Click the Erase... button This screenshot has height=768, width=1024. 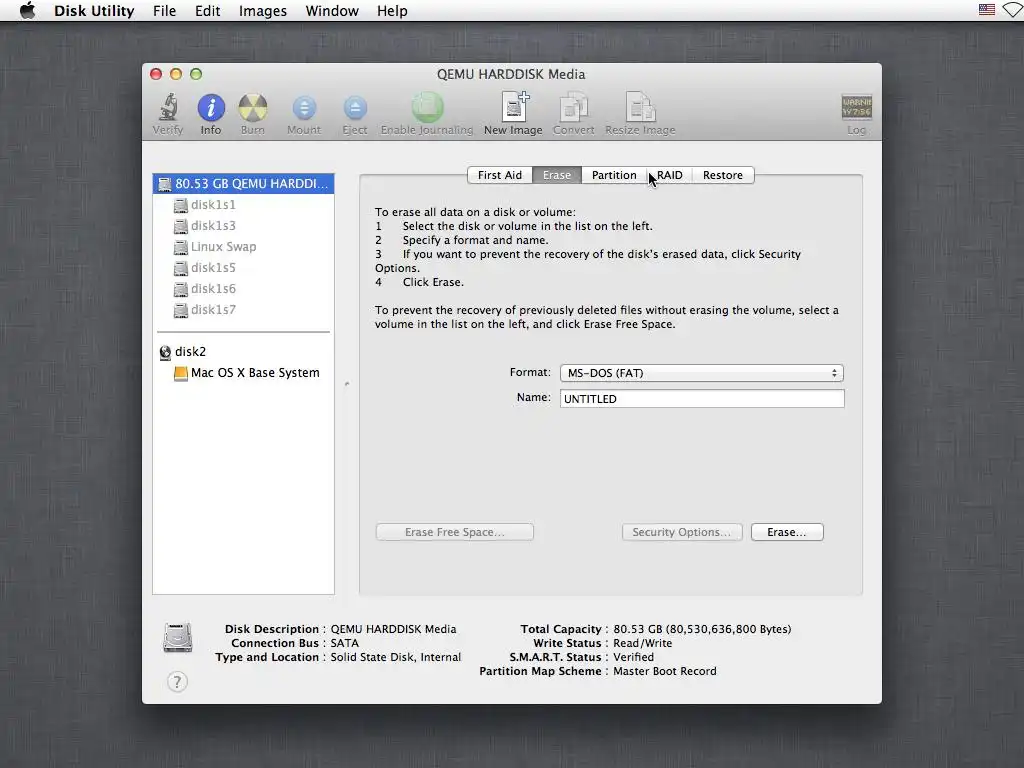[x=787, y=532]
